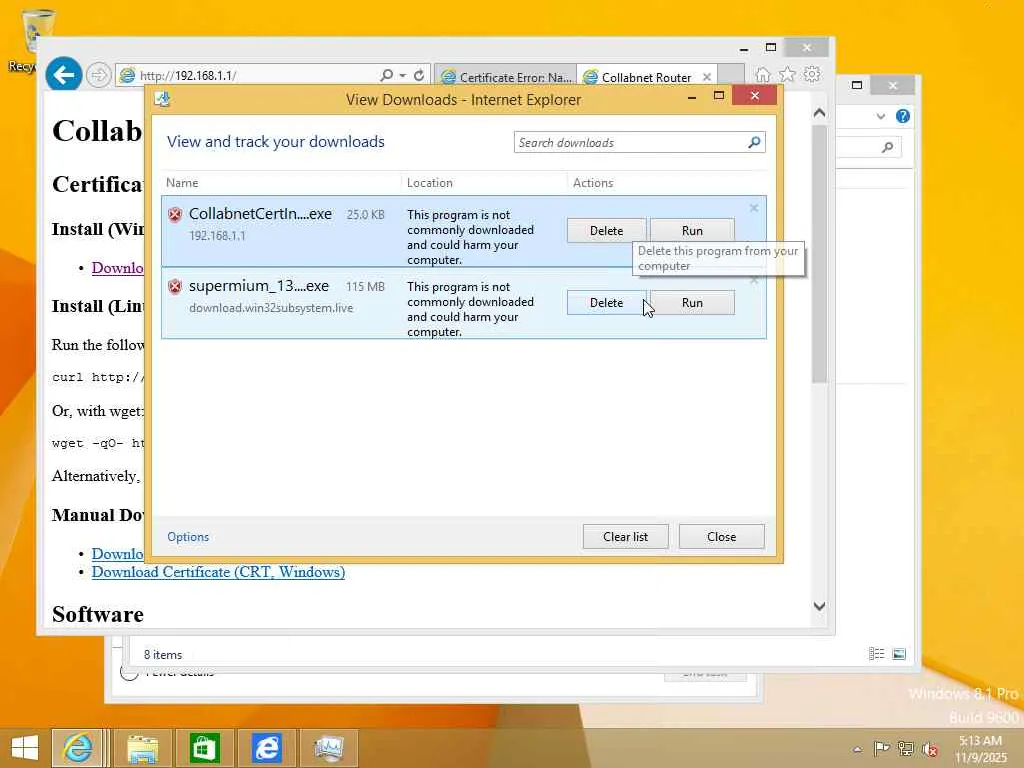
Task: Select CollabnetCertIn....exe file name
Action: [260, 214]
